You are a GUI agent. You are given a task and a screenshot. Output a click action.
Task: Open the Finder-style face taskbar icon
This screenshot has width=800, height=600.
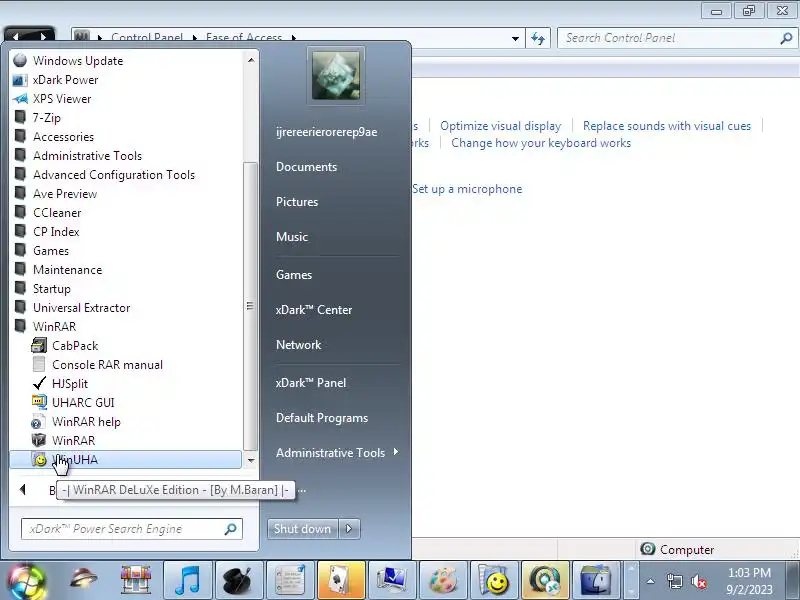coord(595,581)
